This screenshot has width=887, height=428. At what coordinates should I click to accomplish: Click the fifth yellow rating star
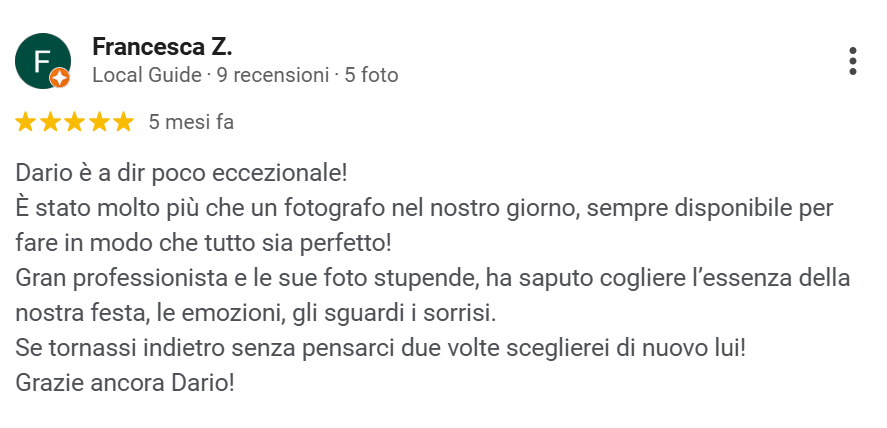tap(122, 123)
